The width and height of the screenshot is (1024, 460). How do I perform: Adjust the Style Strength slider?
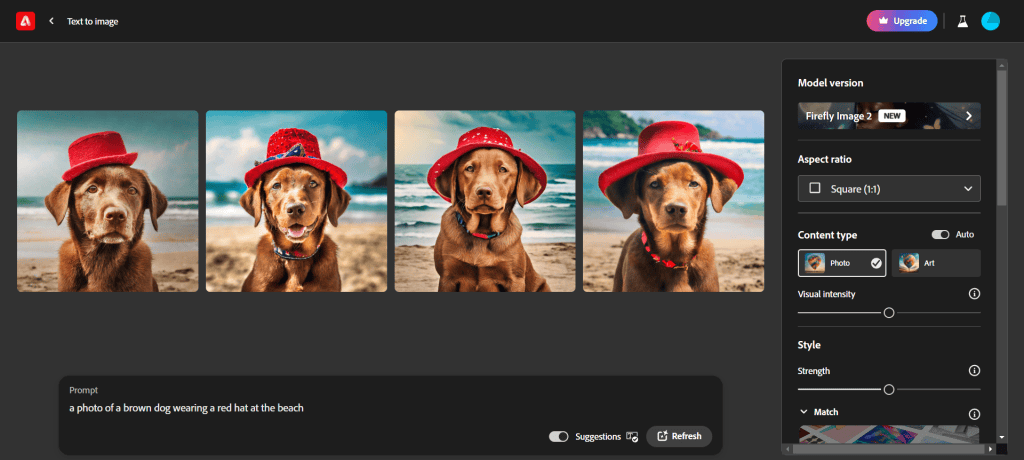coord(889,389)
